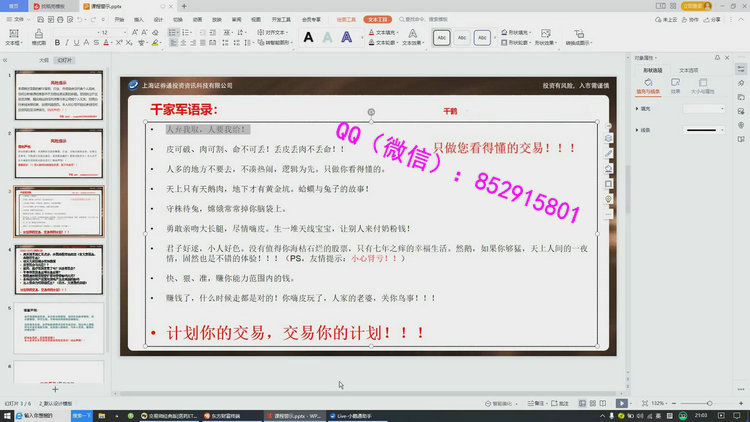This screenshot has width=750, height=422.
Task: Switch to 大纲 outline view toggle
Action: tap(44, 60)
